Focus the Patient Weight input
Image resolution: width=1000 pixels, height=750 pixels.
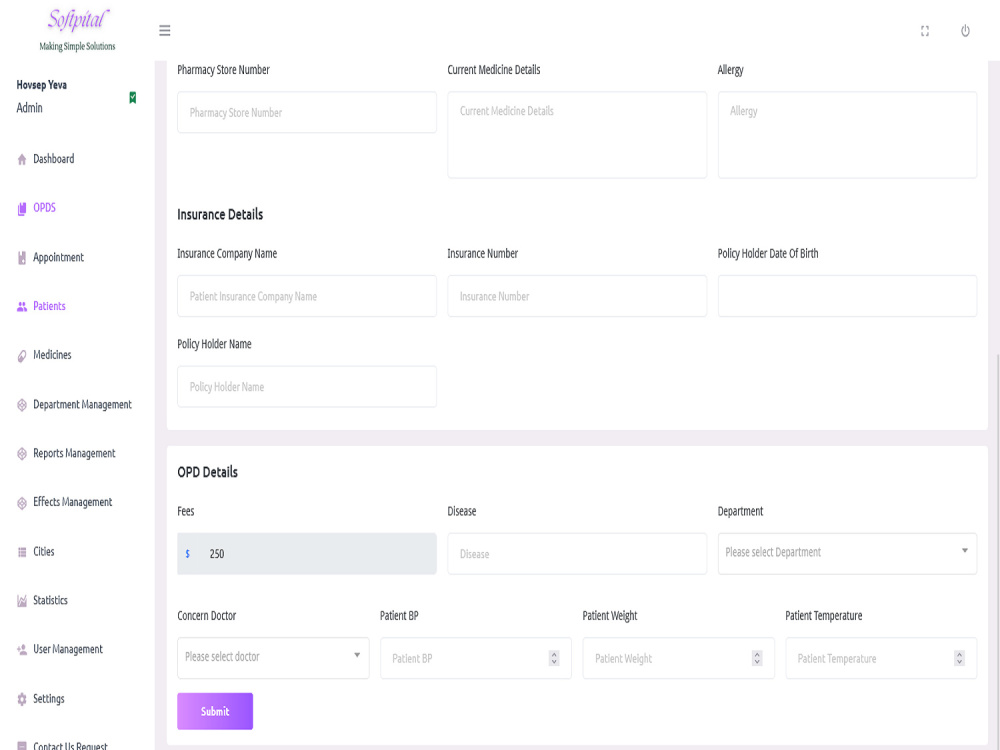tap(679, 658)
